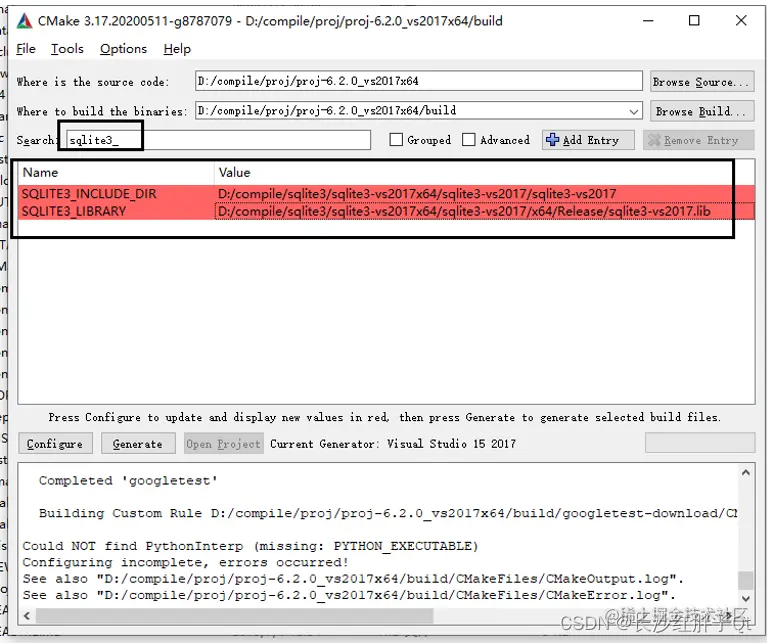The image size is (767, 643).
Task: Click the Name column header
Action: pos(115,173)
